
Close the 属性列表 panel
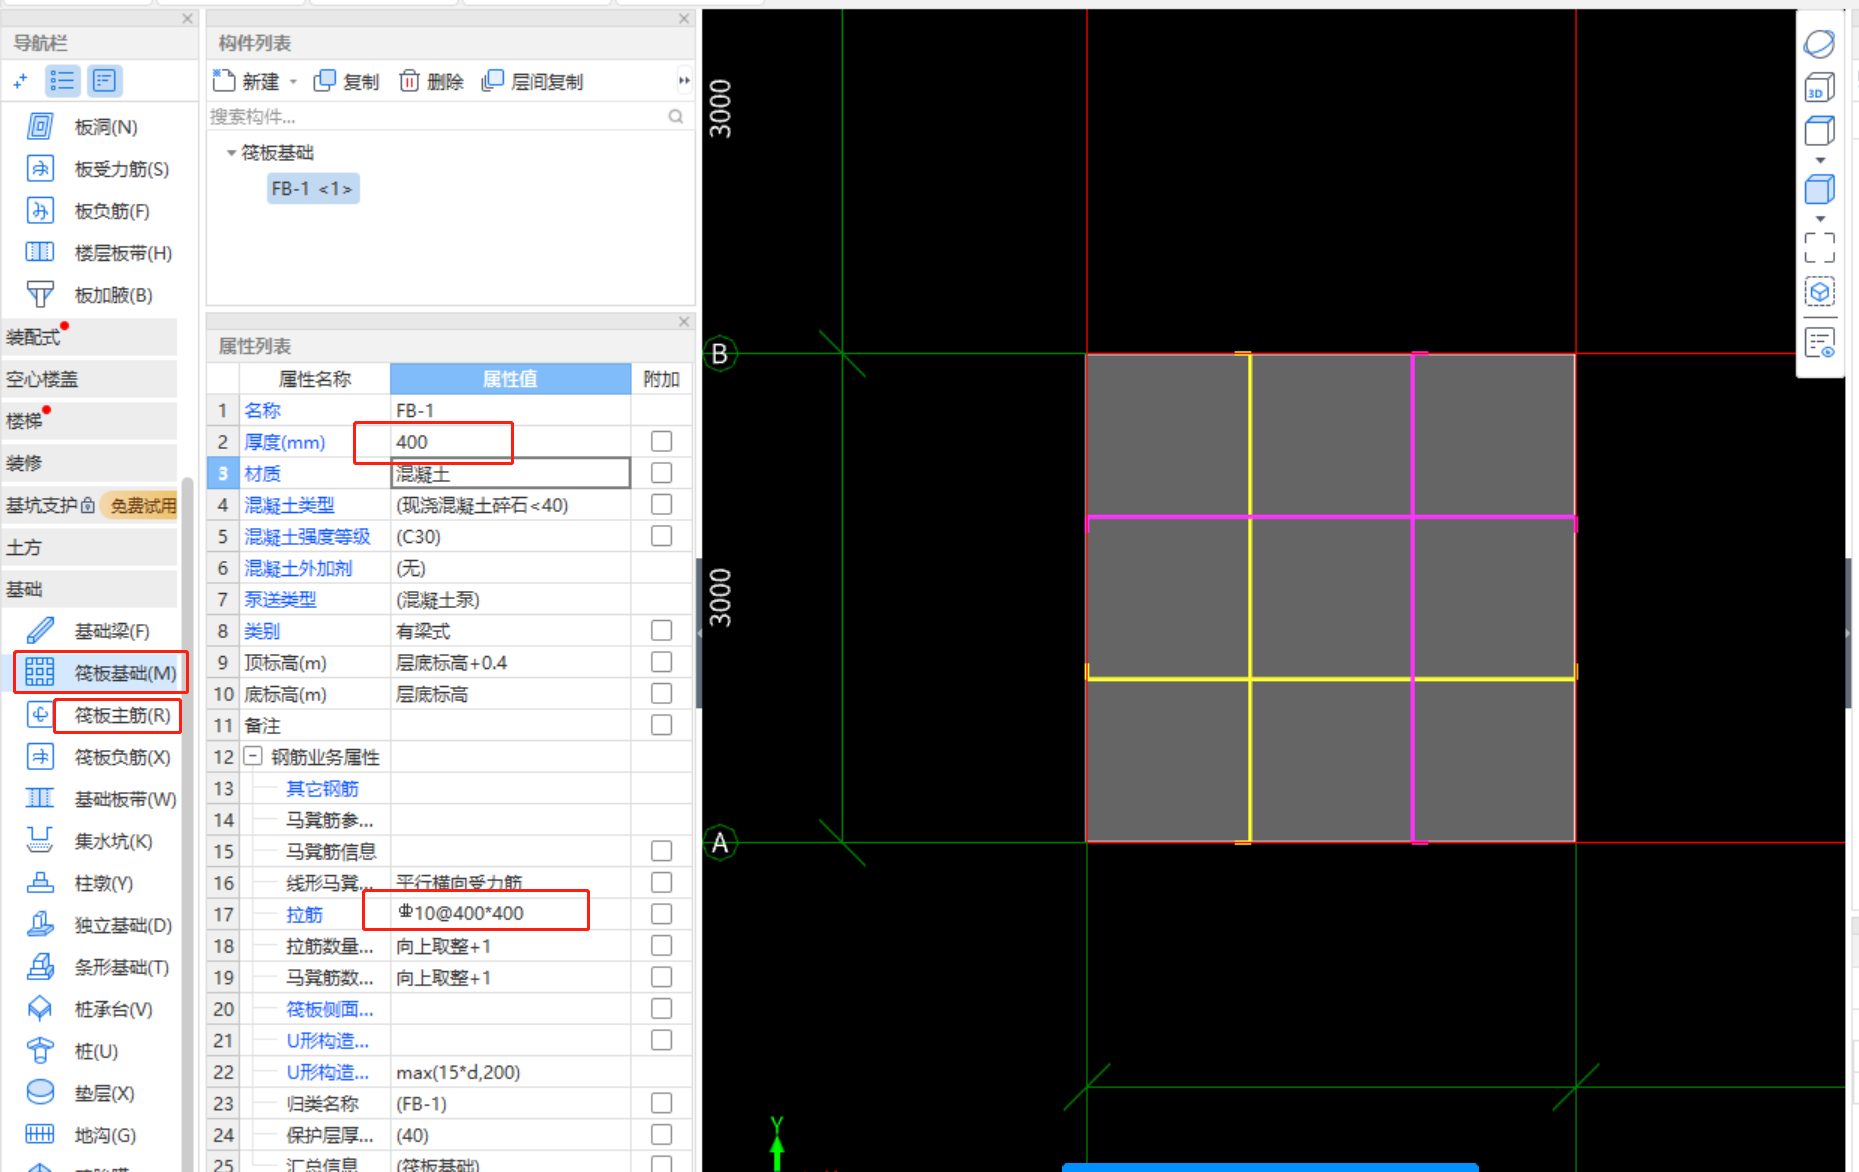pos(684,321)
